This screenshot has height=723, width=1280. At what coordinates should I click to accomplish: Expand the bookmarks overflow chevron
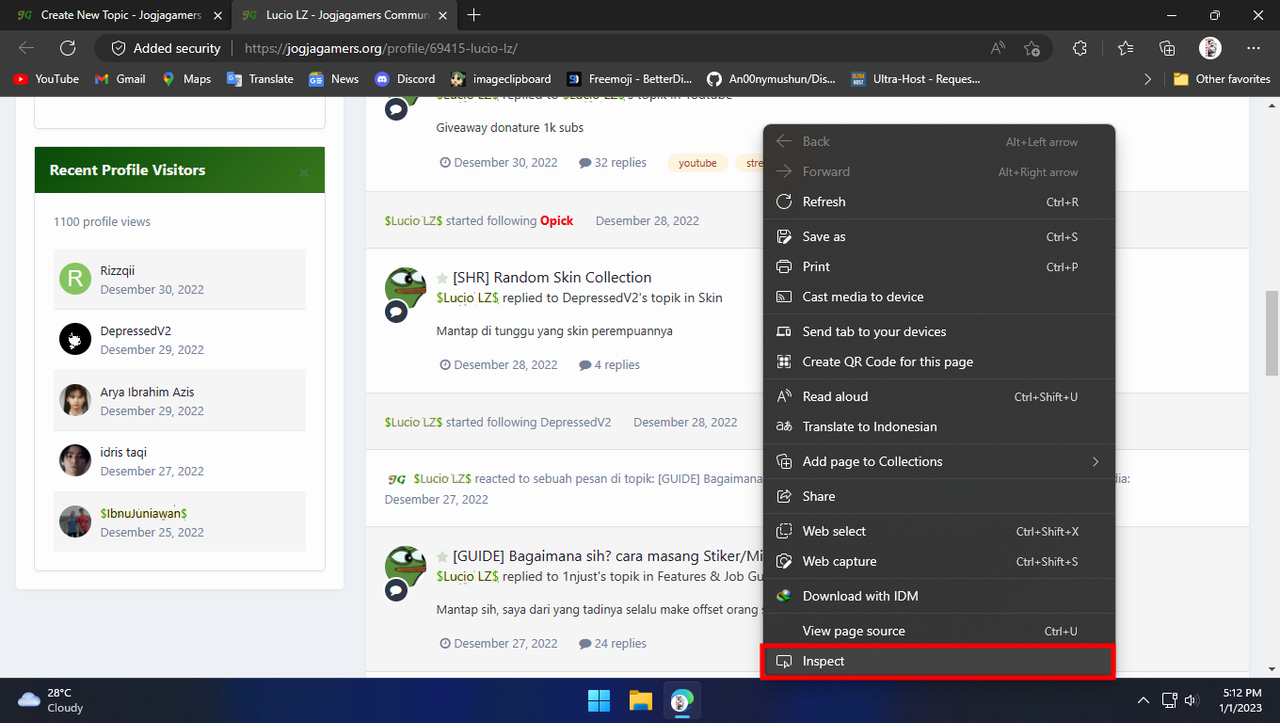point(1148,79)
